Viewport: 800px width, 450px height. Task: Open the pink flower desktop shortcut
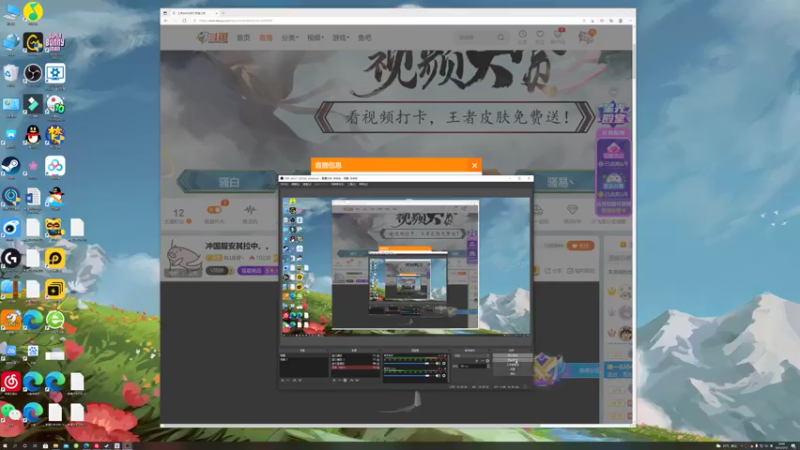[x=33, y=166]
